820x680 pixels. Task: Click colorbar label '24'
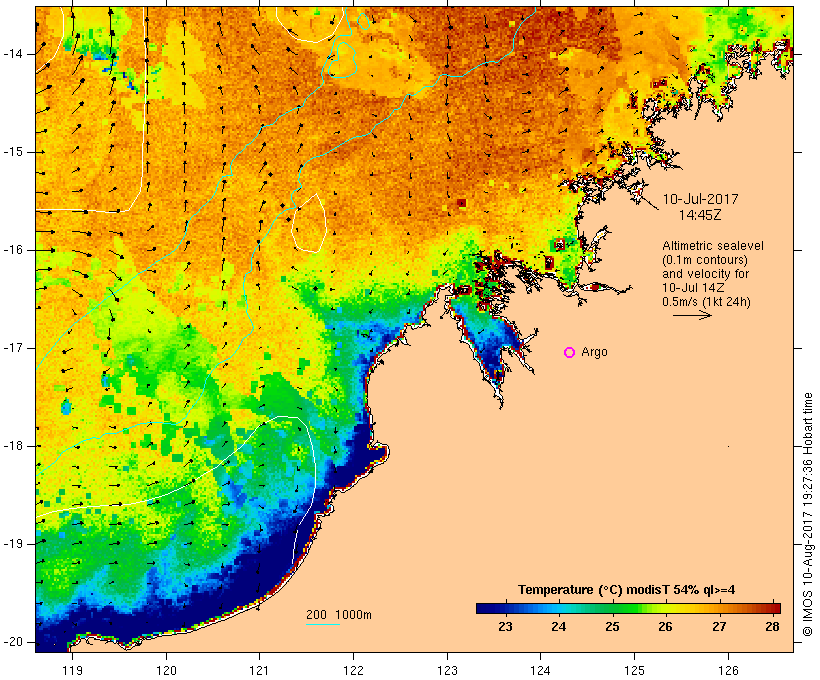pyautogui.click(x=559, y=627)
